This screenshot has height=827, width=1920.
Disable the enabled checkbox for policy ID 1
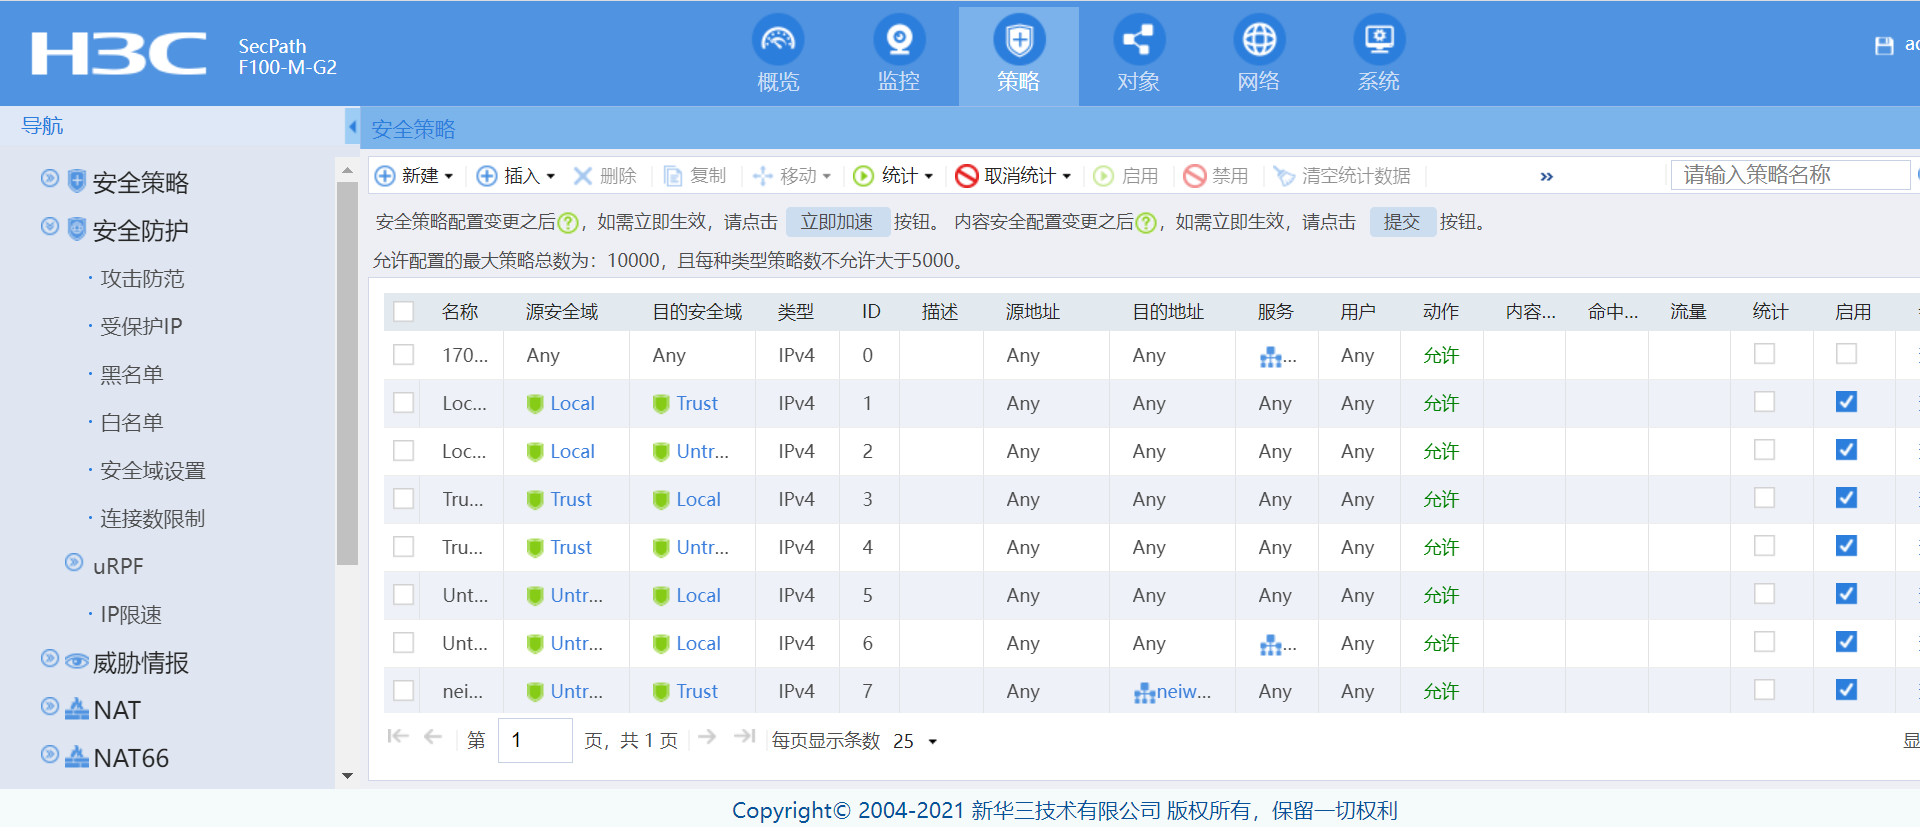[1846, 402]
